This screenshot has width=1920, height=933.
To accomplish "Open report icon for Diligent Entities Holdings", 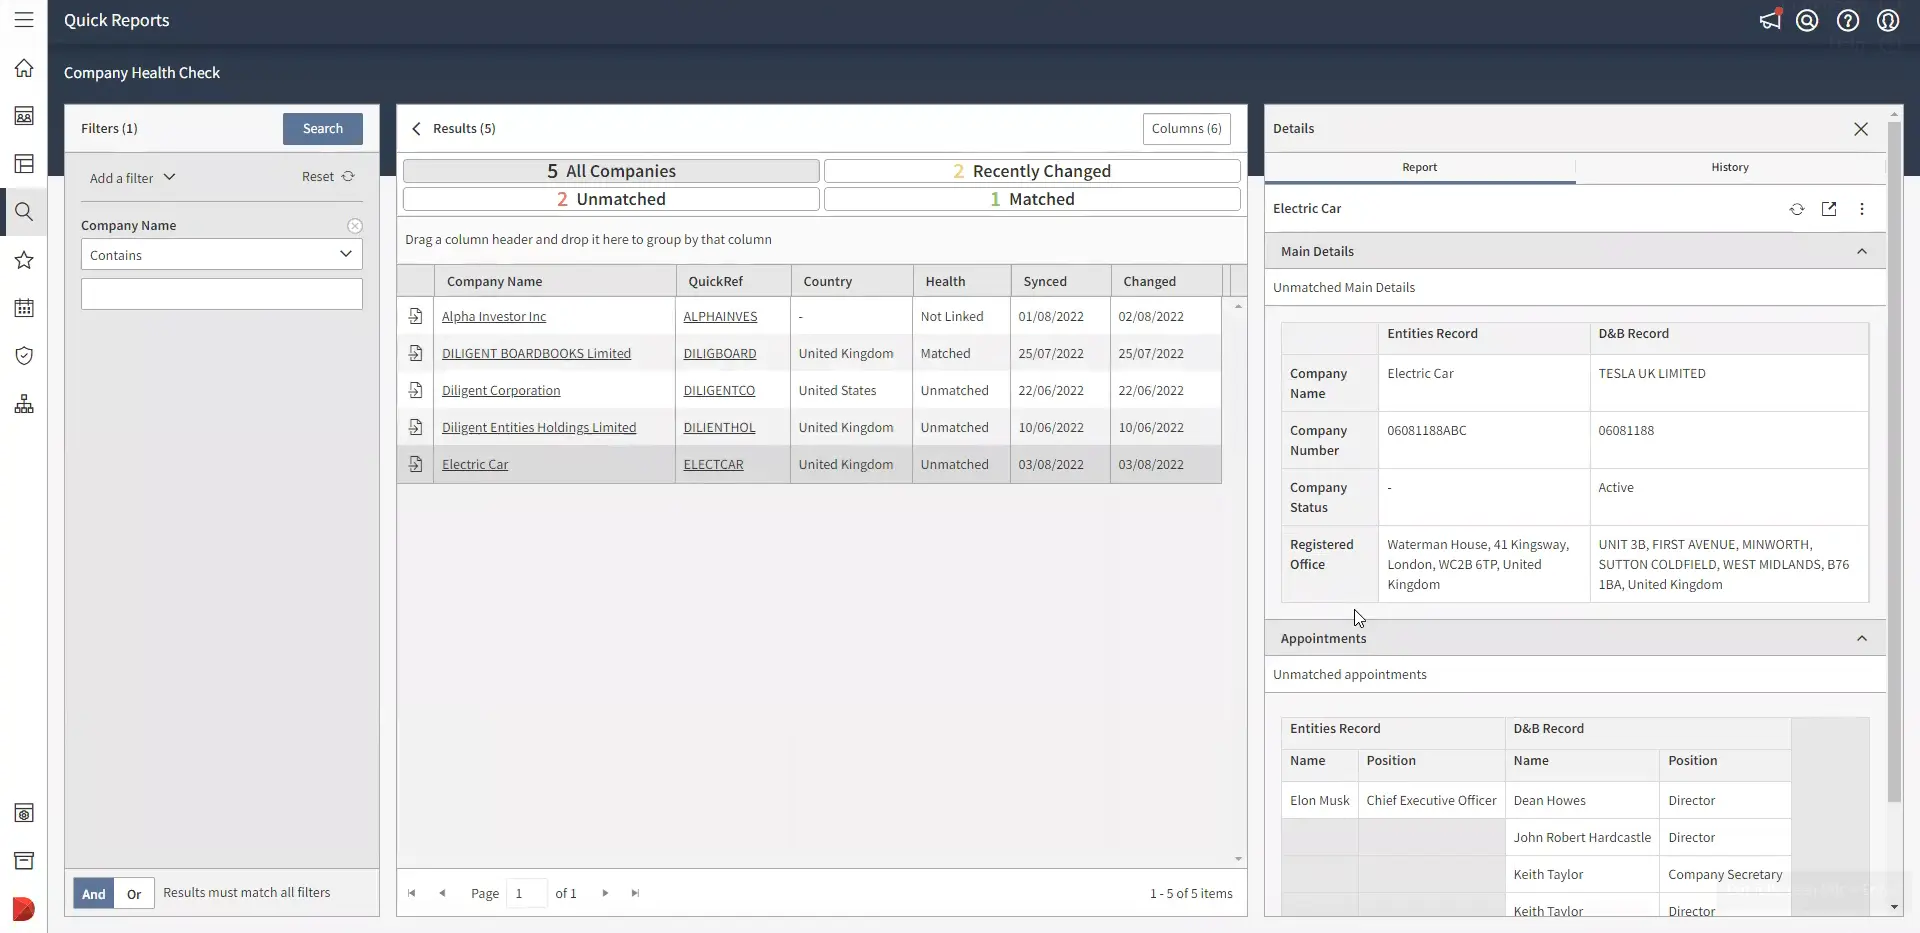I will (x=415, y=427).
